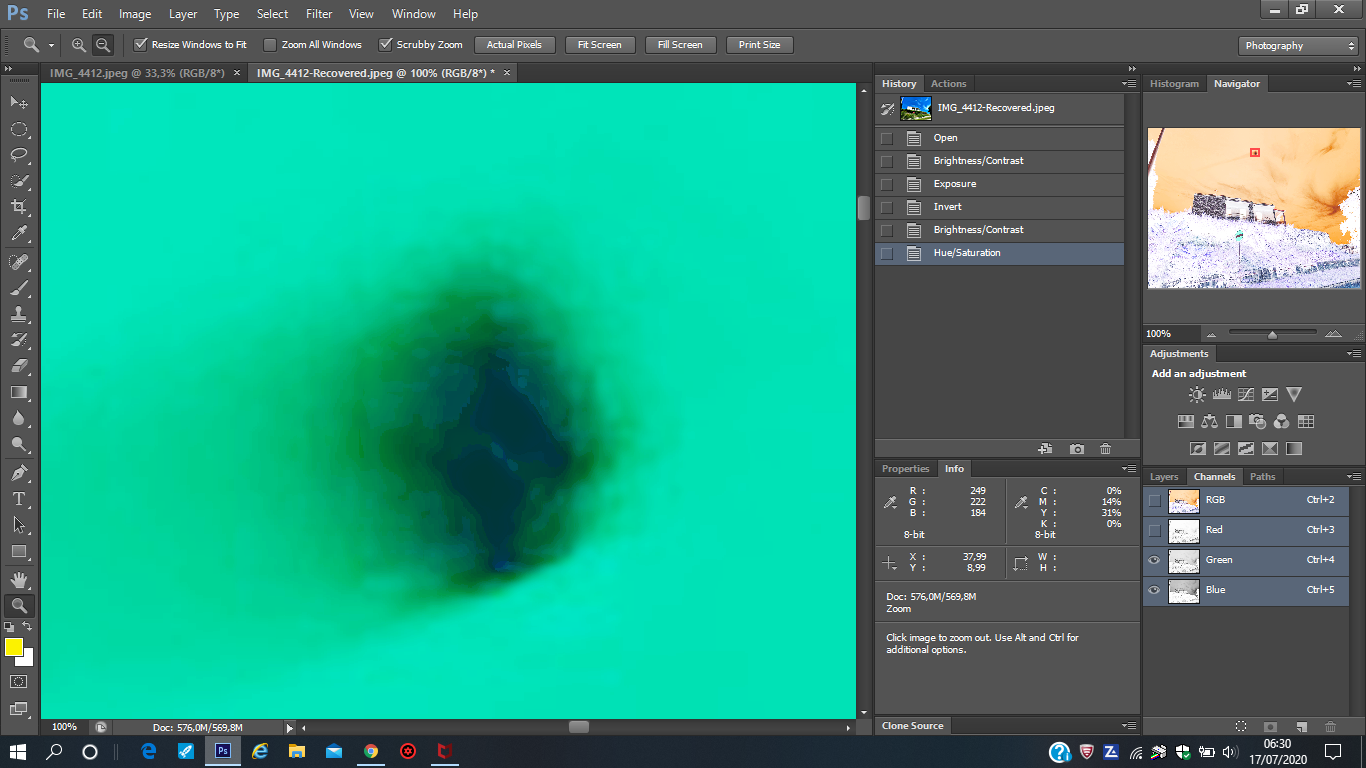The height and width of the screenshot is (768, 1366).
Task: Open the Photography workspace dropdown
Action: [1299, 46]
